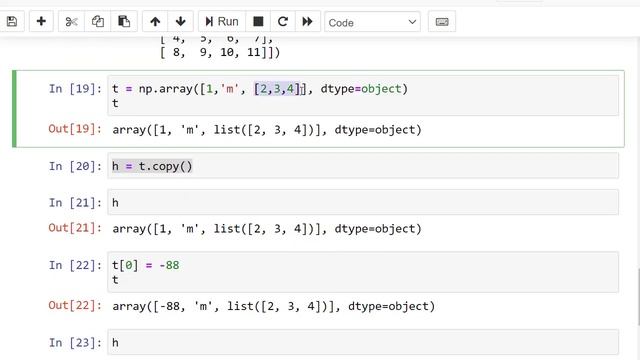Click the Out[21] array output text
Viewport: 640px width, 360px height.
[x=267, y=229]
